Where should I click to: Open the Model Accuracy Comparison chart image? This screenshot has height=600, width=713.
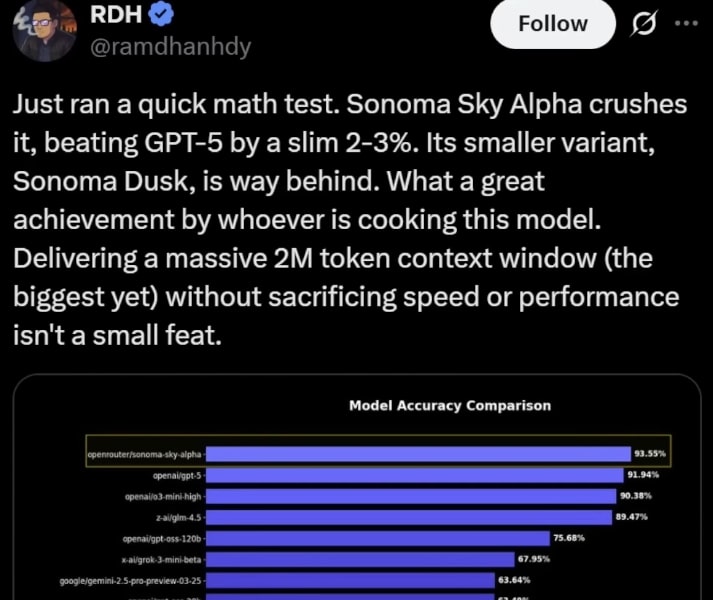click(357, 487)
